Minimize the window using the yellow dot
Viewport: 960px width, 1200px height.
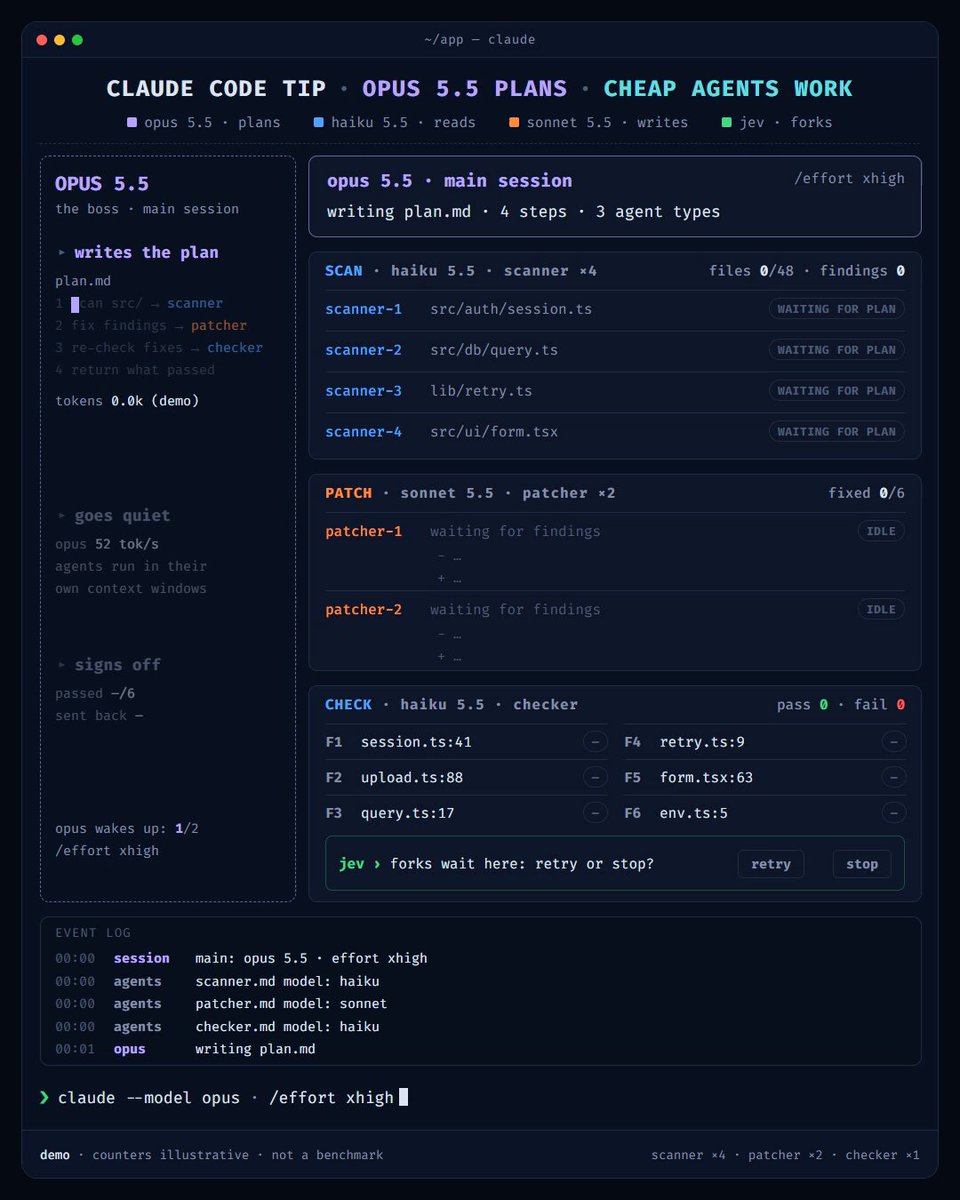click(x=59, y=40)
